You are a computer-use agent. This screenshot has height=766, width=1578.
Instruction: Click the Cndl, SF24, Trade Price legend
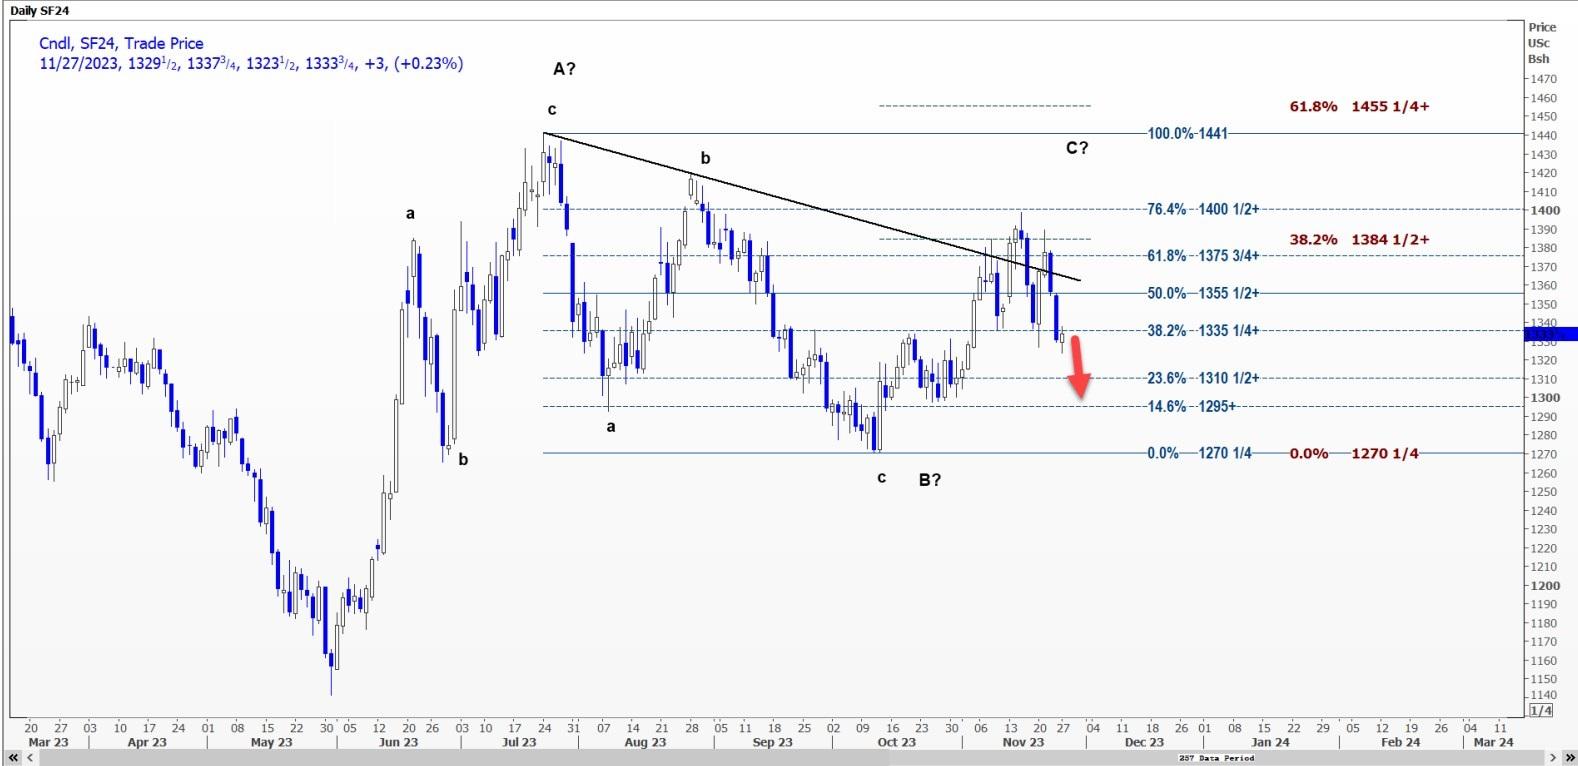pyautogui.click(x=121, y=43)
